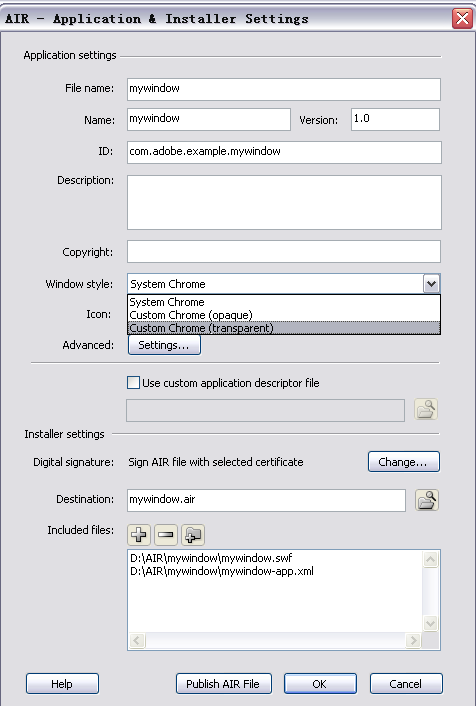Viewport: 476px width, 706px height.
Task: Click the file list scroll down arrow
Action: pos(431,624)
